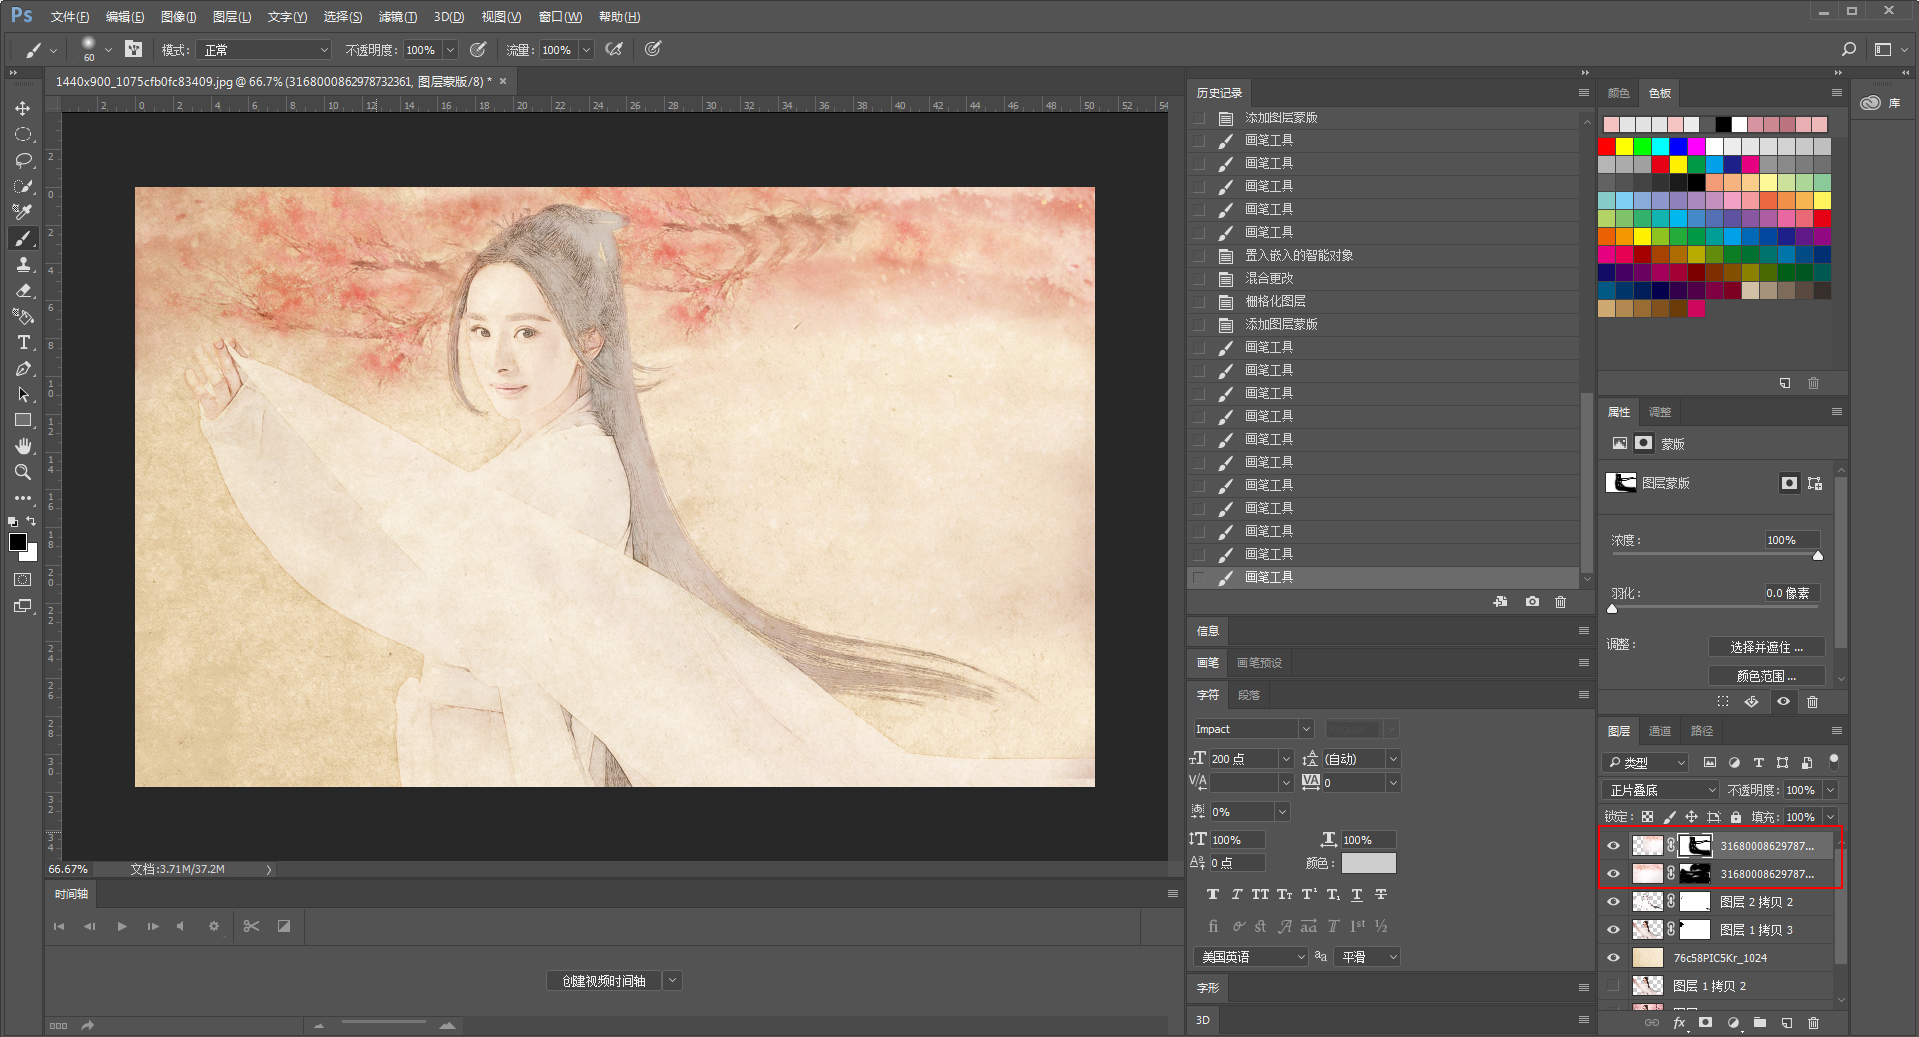1919x1037 pixels.
Task: Toggle Quick Mask mode
Action: click(x=23, y=580)
